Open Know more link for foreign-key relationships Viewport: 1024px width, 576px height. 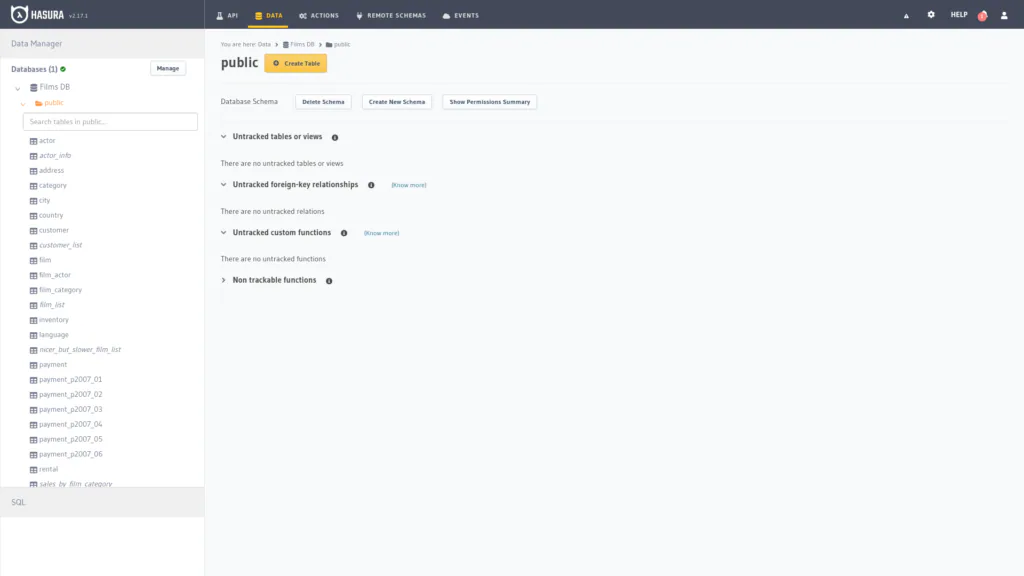tap(409, 185)
